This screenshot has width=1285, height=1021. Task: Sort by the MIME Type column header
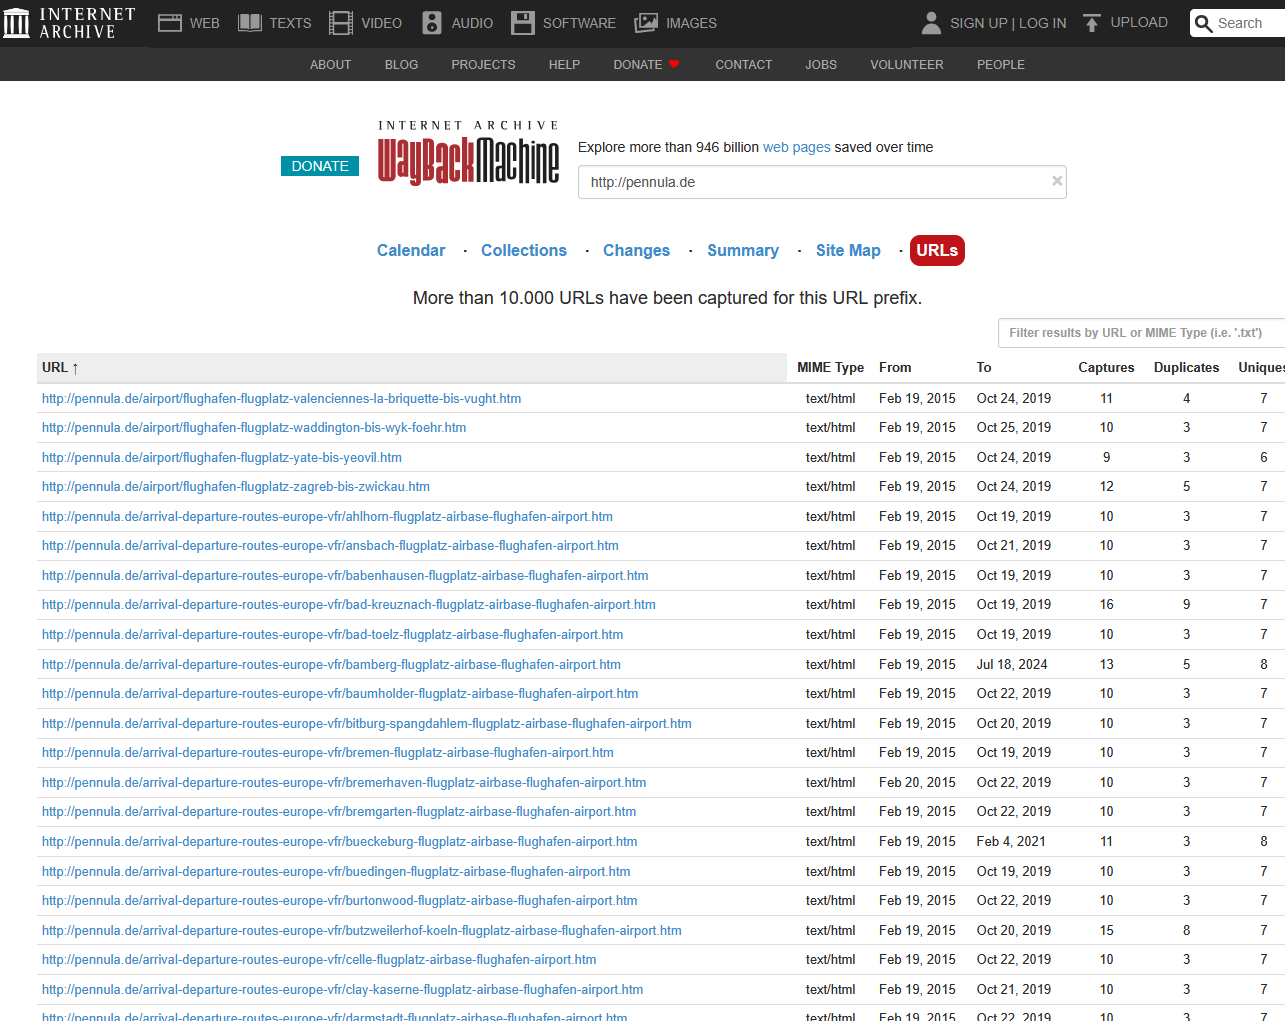point(830,368)
